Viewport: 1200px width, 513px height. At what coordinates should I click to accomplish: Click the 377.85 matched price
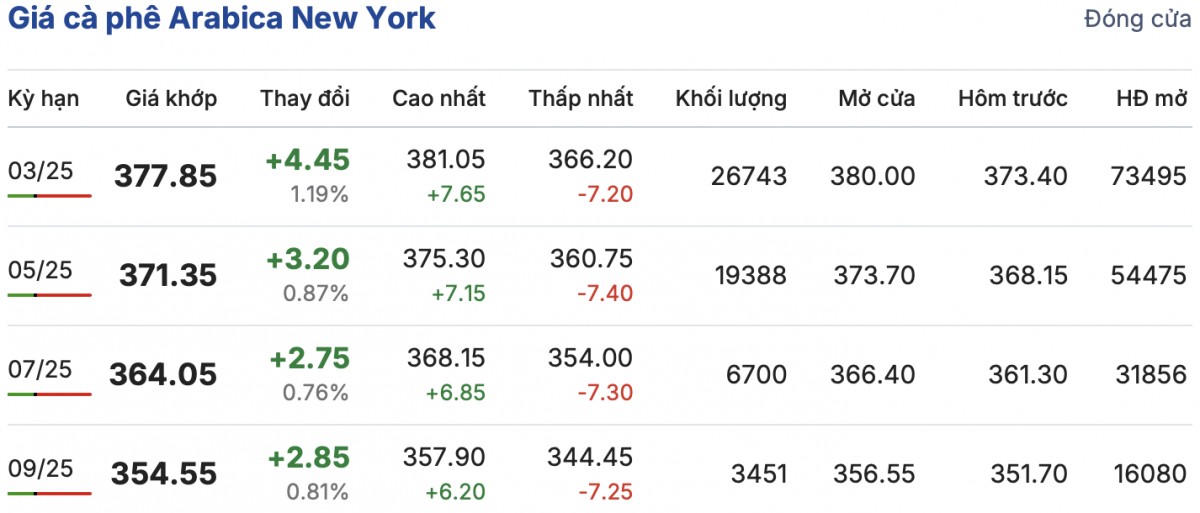click(166, 177)
